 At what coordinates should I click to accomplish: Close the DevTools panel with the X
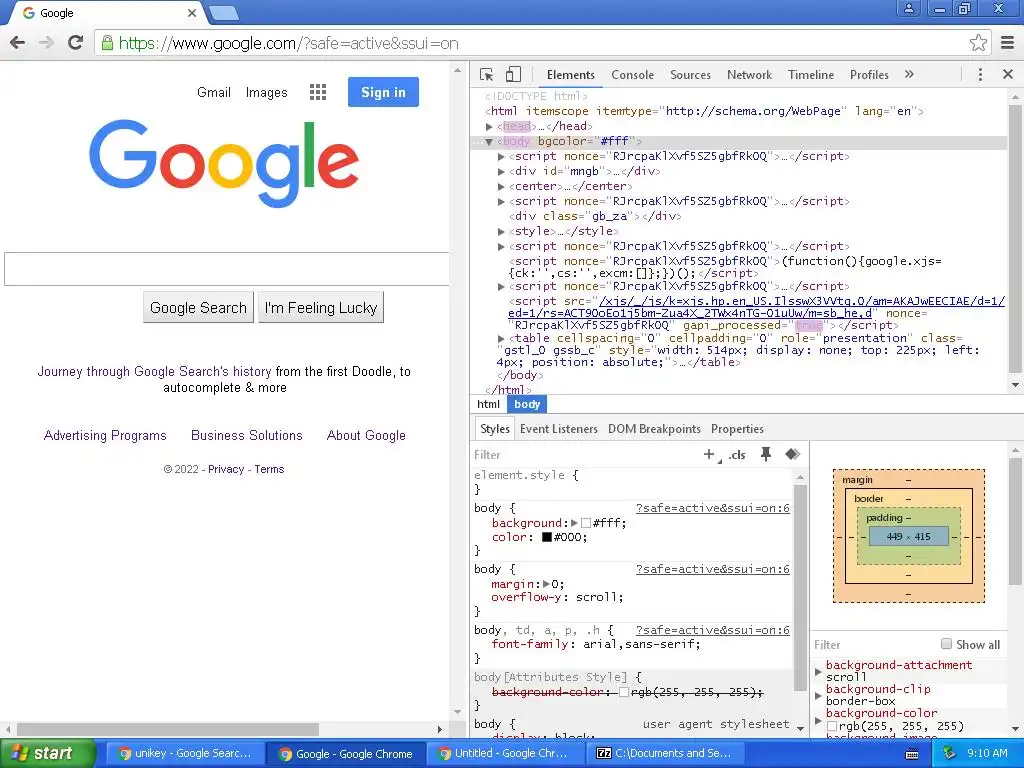click(x=1008, y=74)
